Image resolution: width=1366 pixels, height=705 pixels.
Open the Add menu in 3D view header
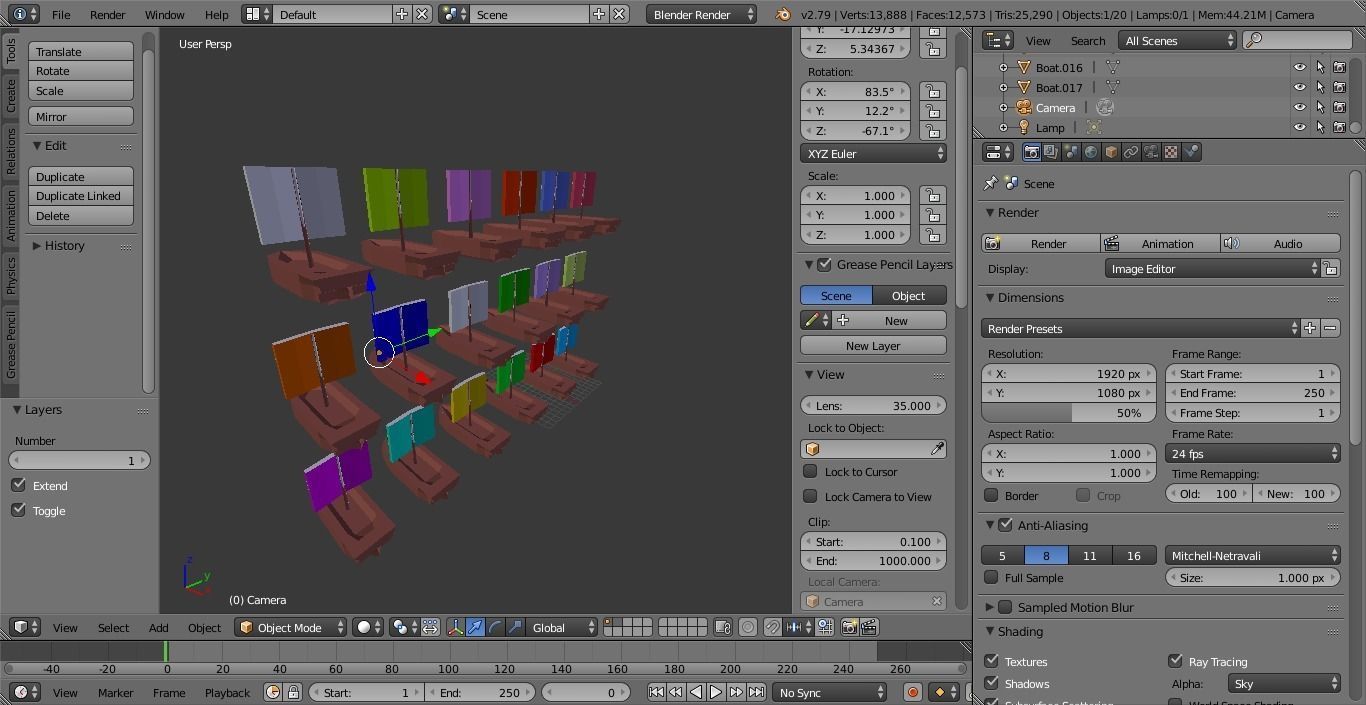pos(158,627)
